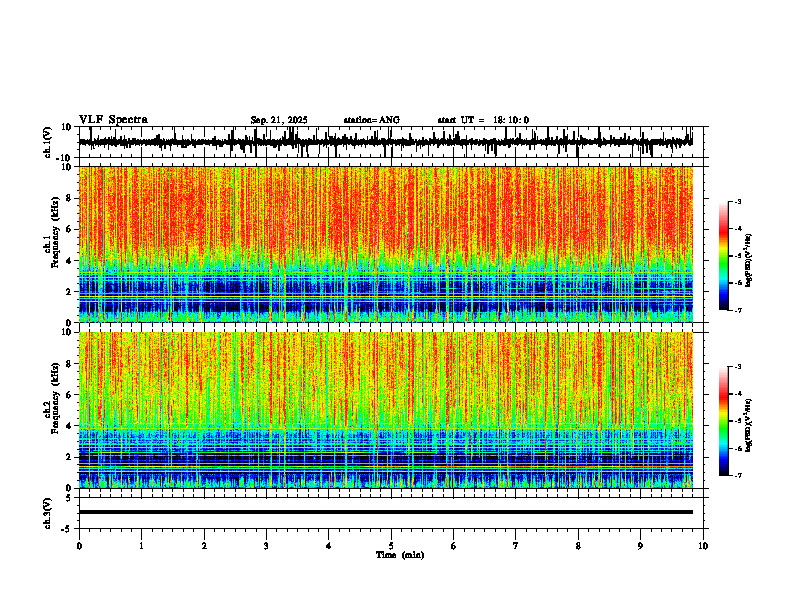Click time axis tick label 9
The height and width of the screenshot is (612, 792).
[x=640, y=546]
